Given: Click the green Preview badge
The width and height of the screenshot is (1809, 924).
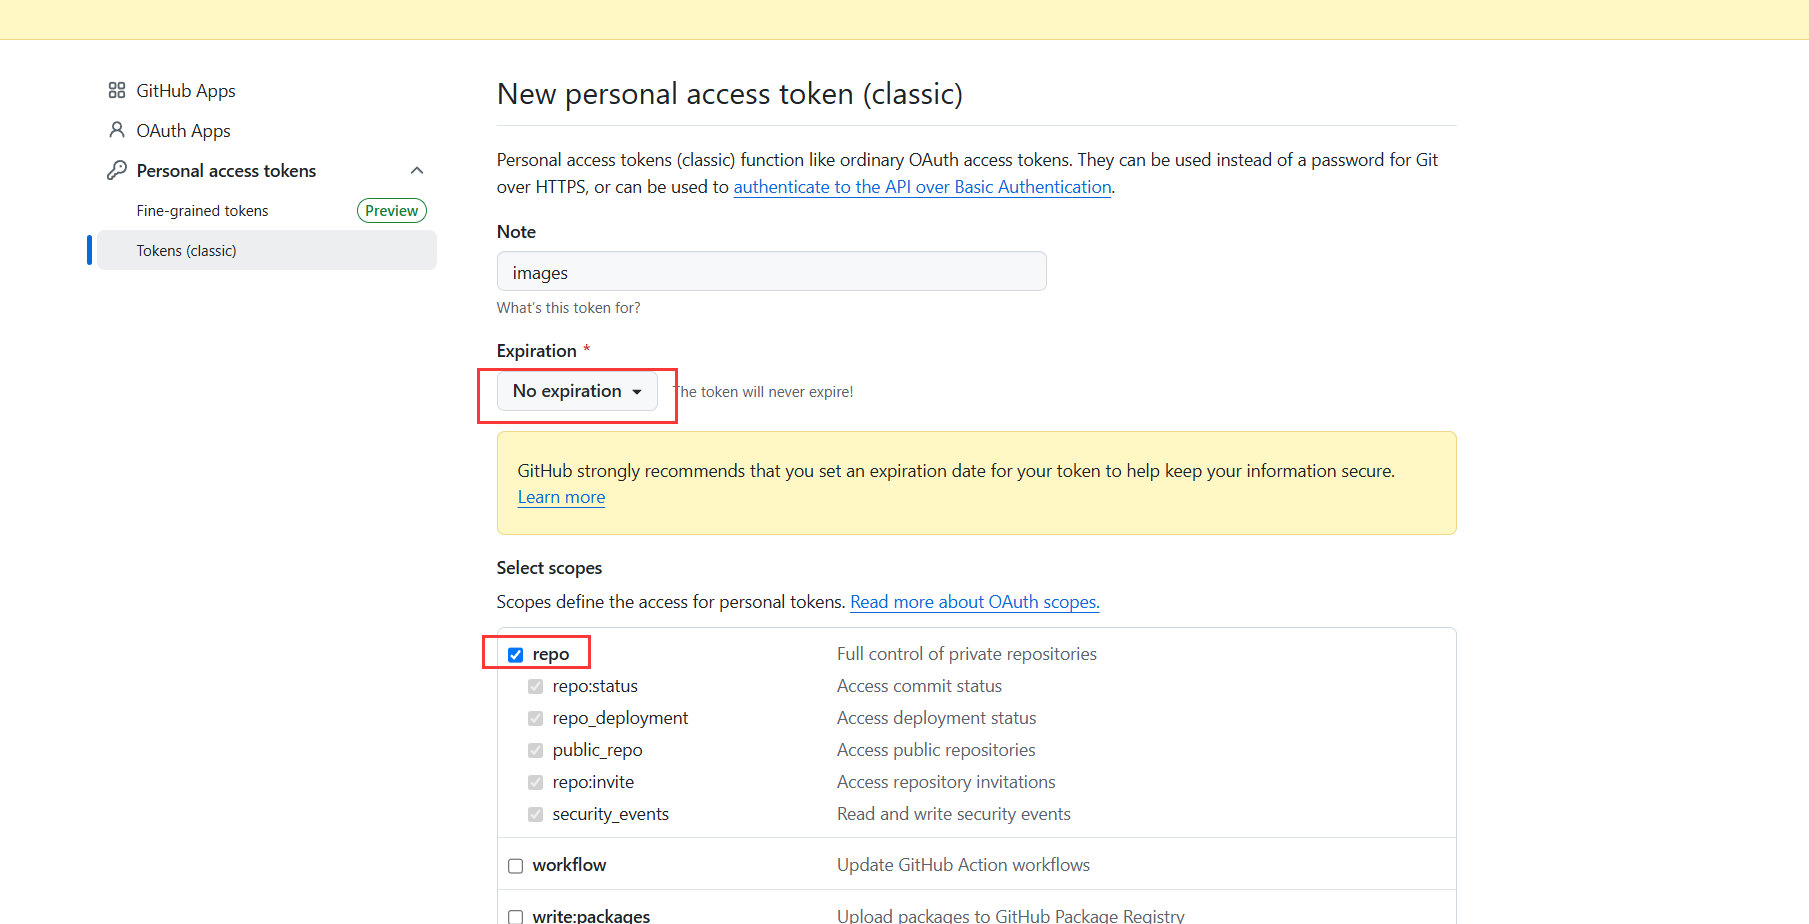Looking at the screenshot, I should [x=391, y=211].
